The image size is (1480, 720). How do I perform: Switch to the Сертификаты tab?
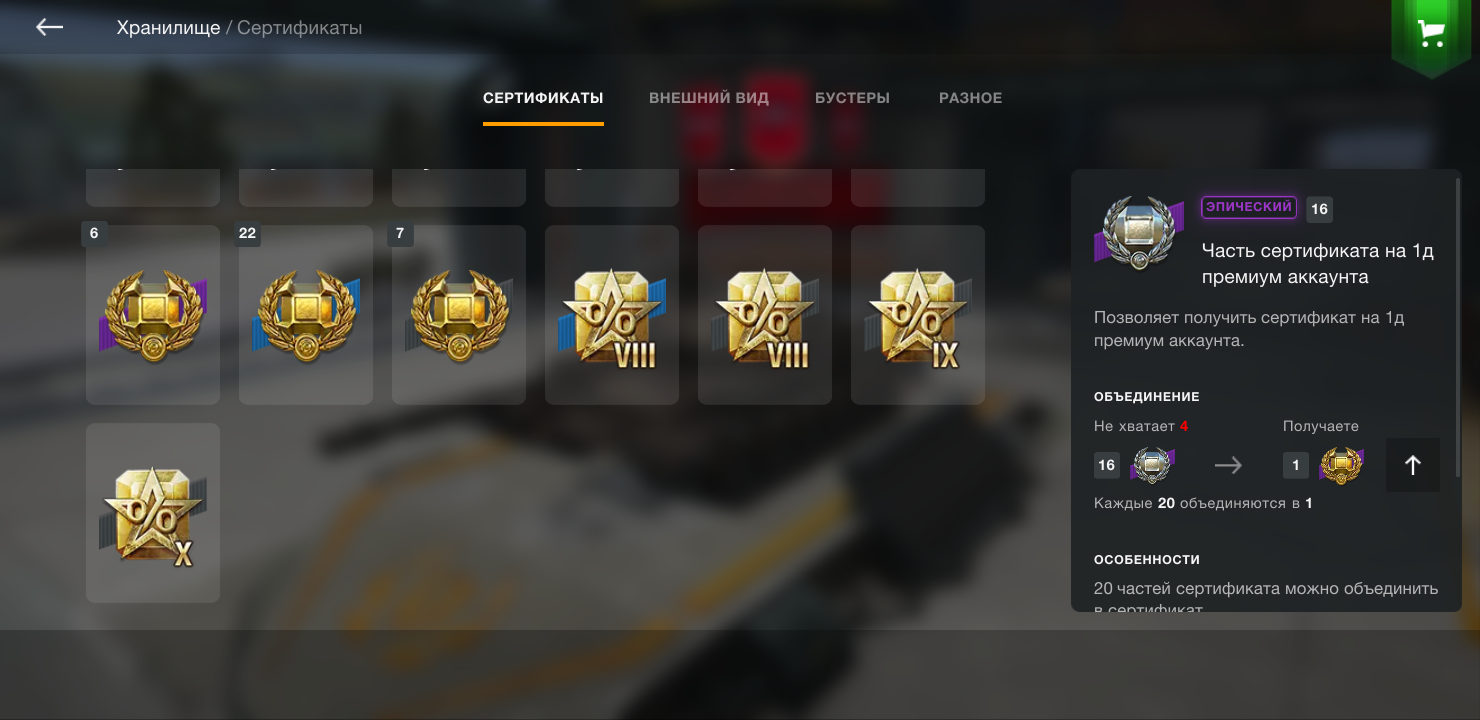click(x=543, y=98)
